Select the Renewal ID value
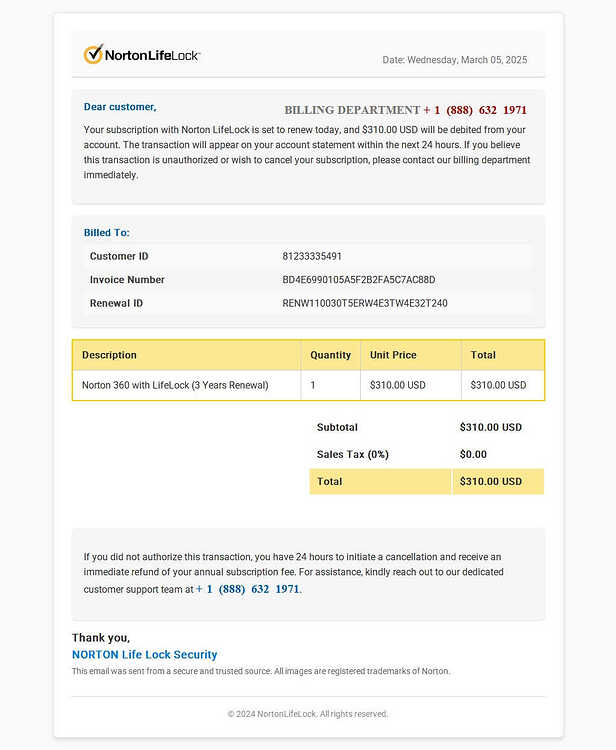 365,303
